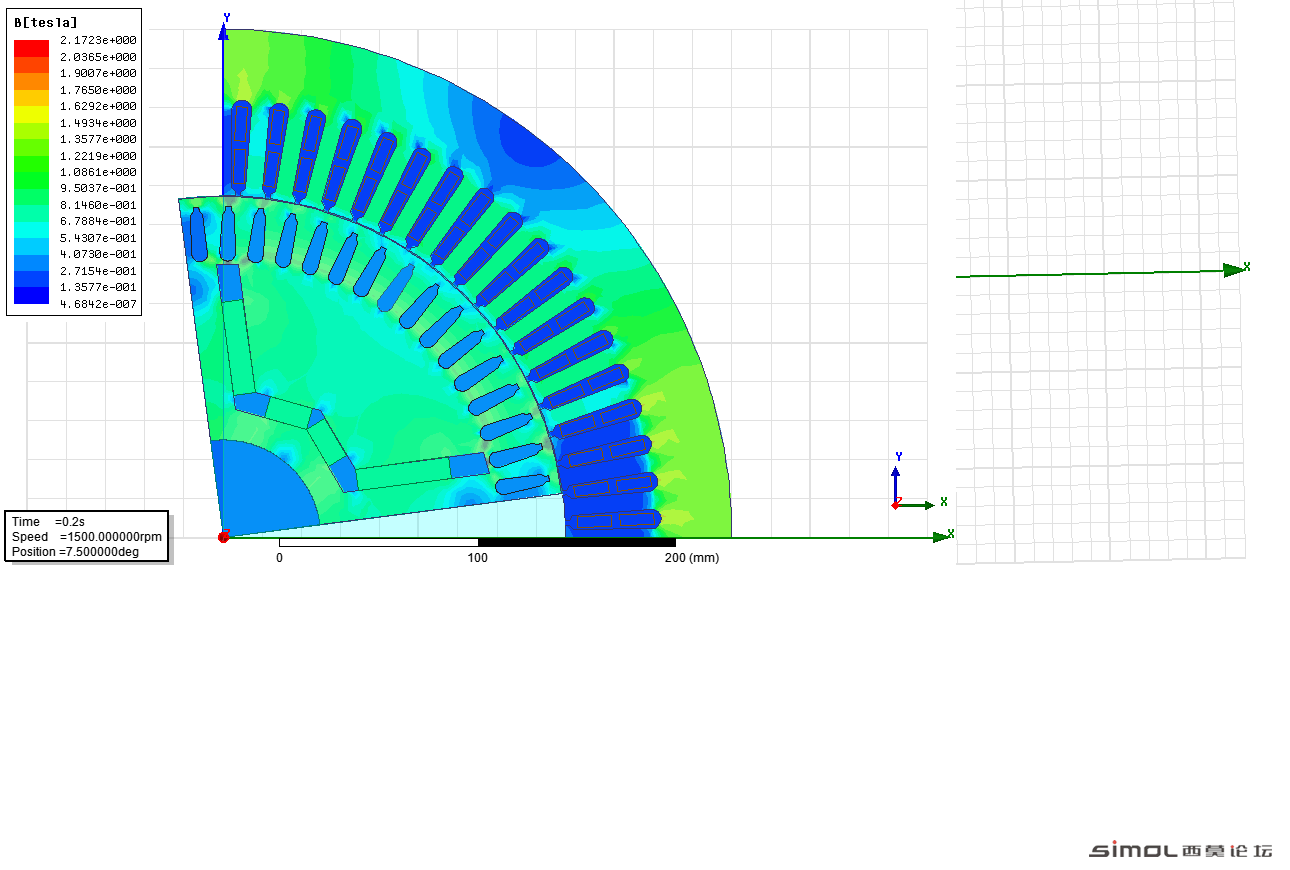Select legend value 1.3577e-001
The width and height of the screenshot is (1290, 870).
click(98, 287)
